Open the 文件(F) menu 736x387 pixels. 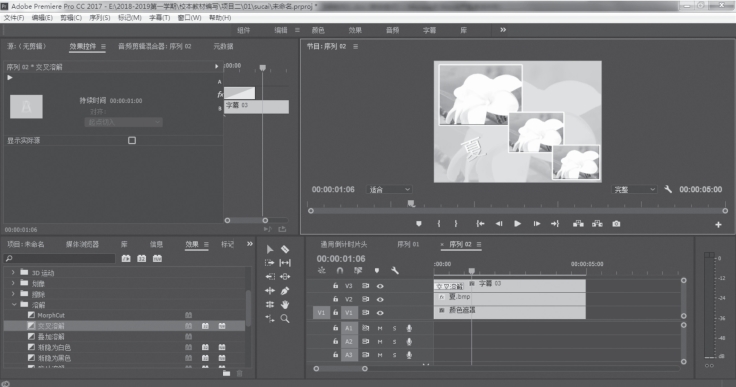point(14,17)
